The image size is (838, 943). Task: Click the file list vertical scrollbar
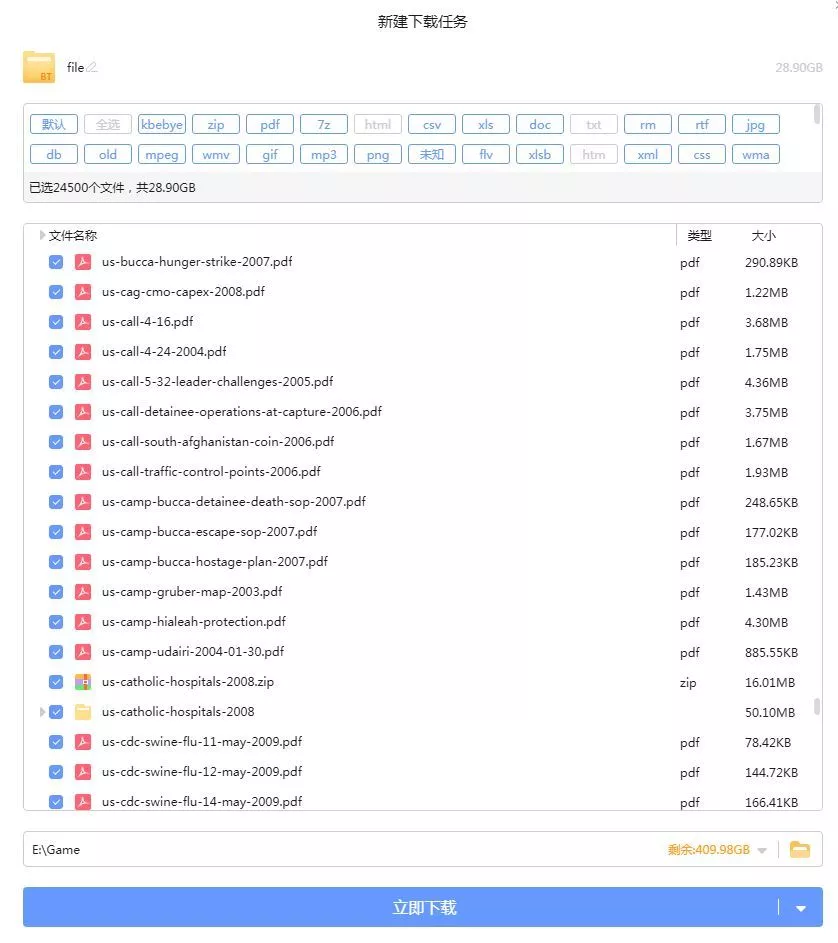pos(817,706)
